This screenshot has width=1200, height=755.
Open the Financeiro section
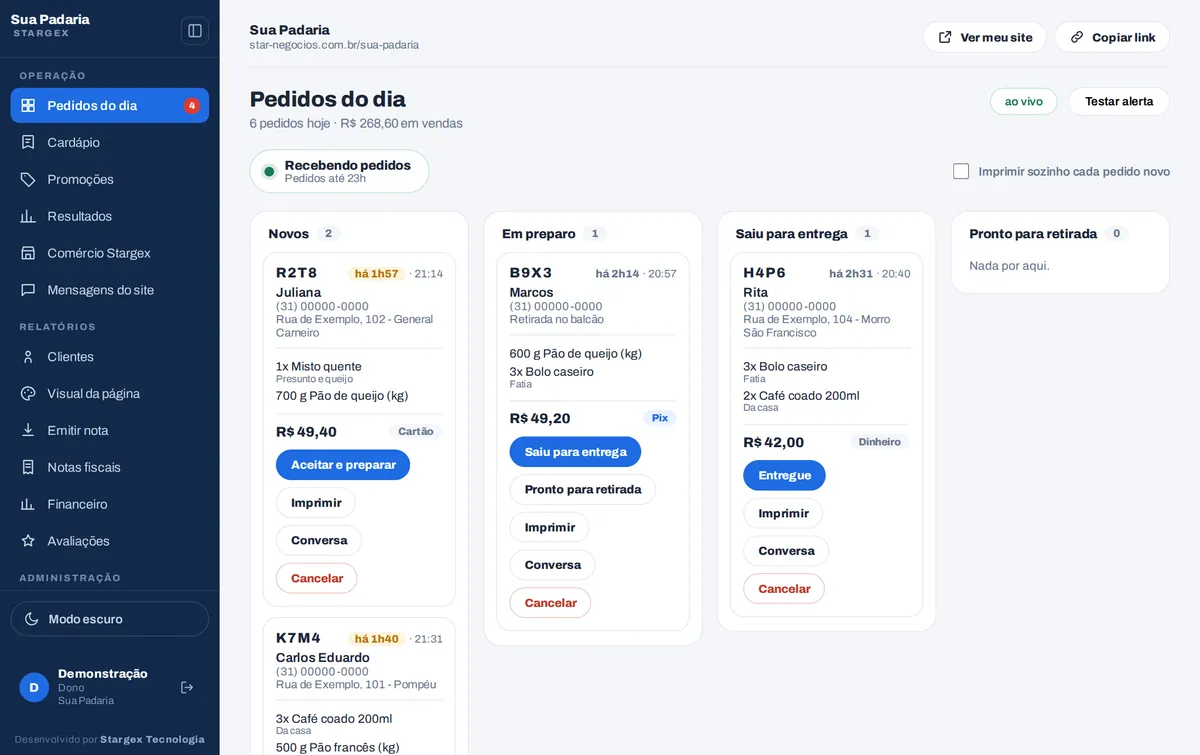click(110, 504)
